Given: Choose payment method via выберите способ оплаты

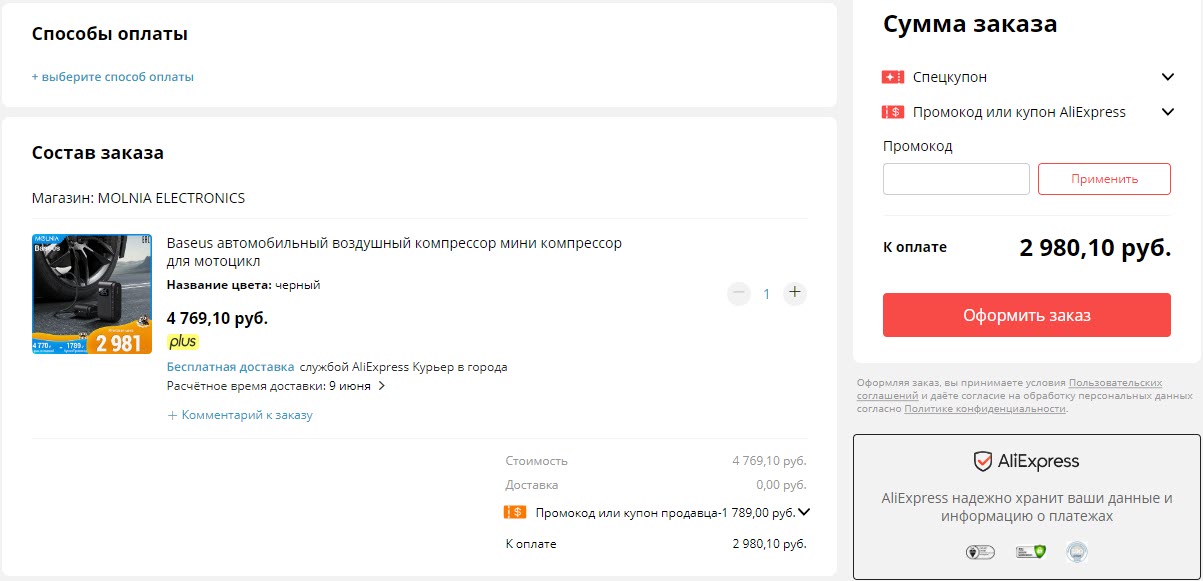Looking at the screenshot, I should 113,77.
